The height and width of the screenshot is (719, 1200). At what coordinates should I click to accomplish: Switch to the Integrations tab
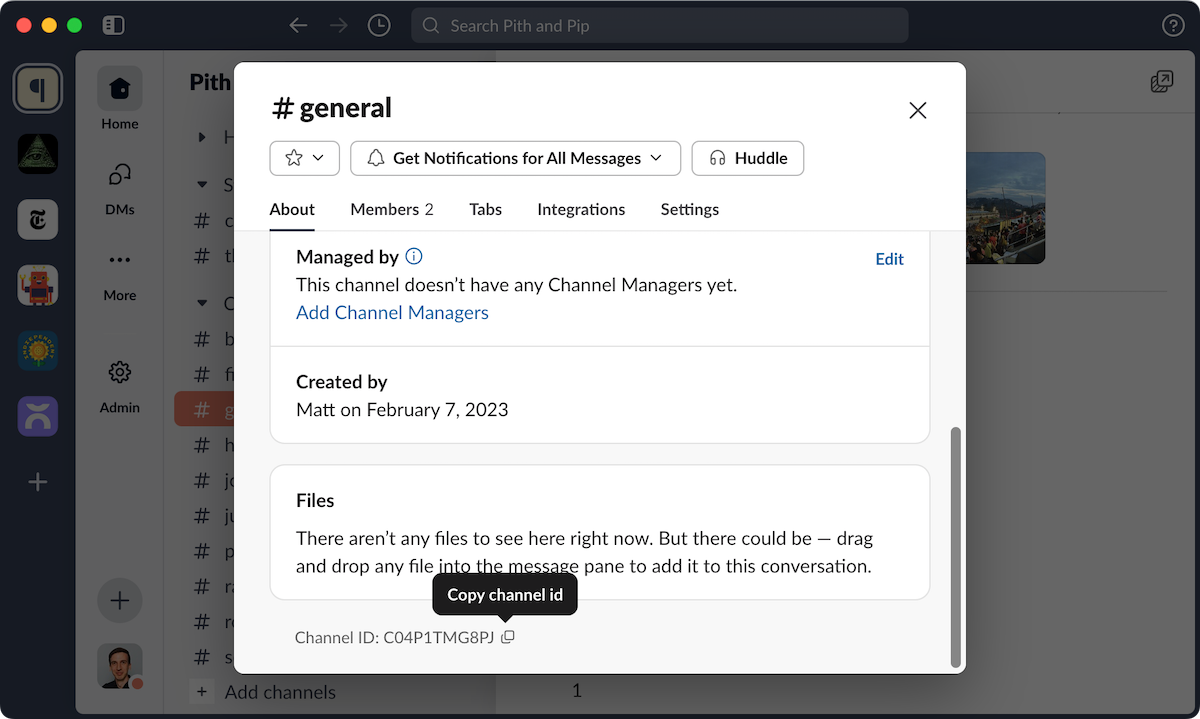581,209
